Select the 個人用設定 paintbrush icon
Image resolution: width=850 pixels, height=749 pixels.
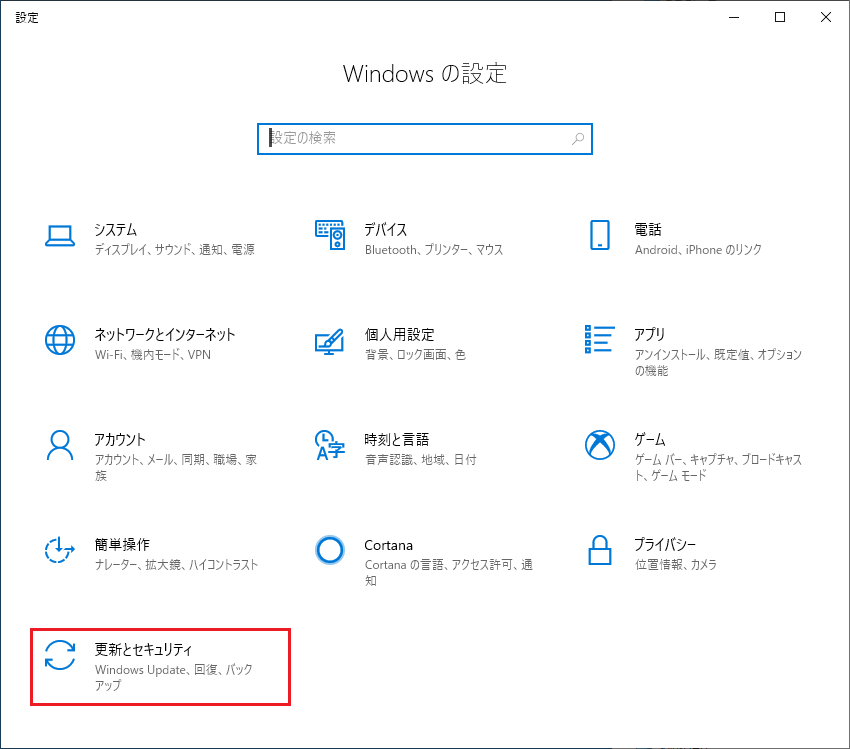tap(330, 341)
